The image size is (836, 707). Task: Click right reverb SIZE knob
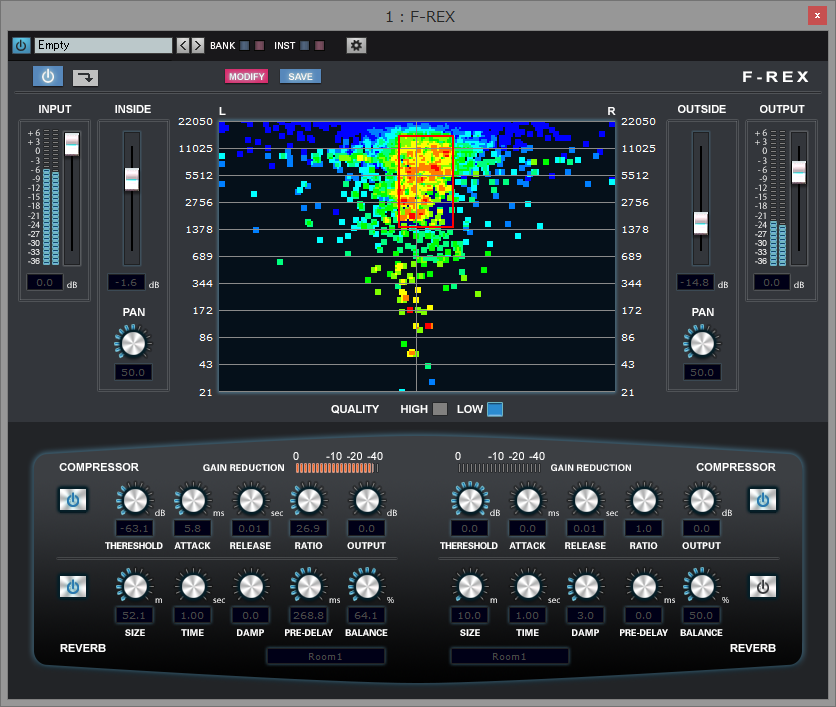coord(470,587)
